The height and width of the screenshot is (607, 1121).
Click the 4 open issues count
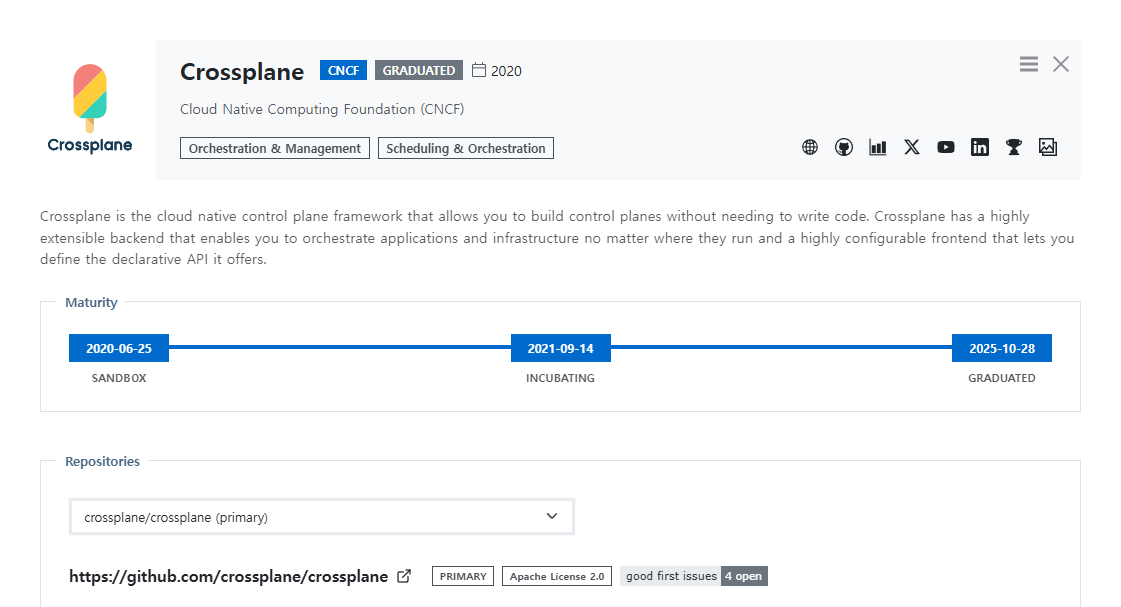click(744, 576)
